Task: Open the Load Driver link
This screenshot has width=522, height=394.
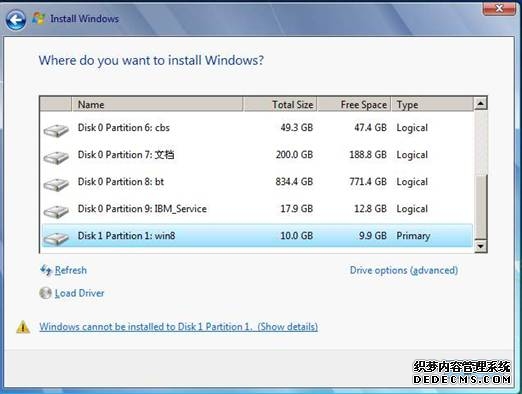Action: (79, 293)
